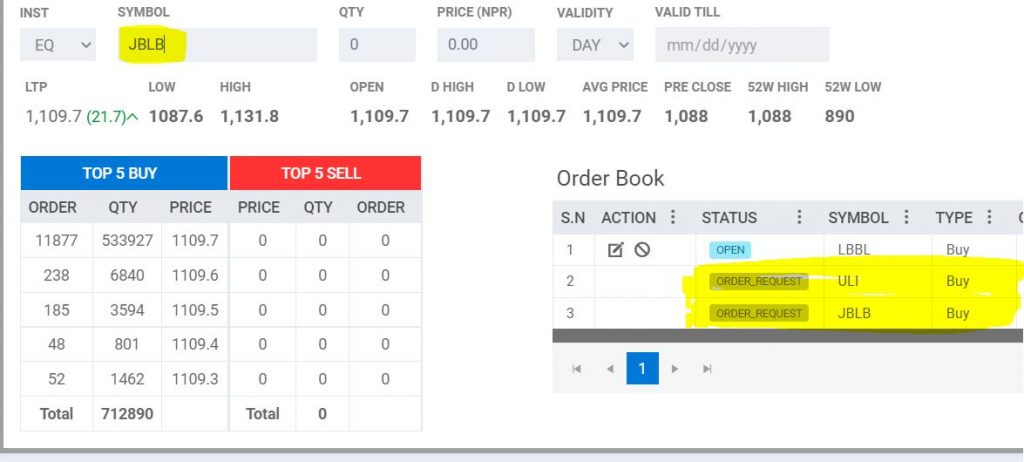Cancel the LBBL order with circle-slash icon
Viewport: 1024px width, 462px height.
(642, 250)
